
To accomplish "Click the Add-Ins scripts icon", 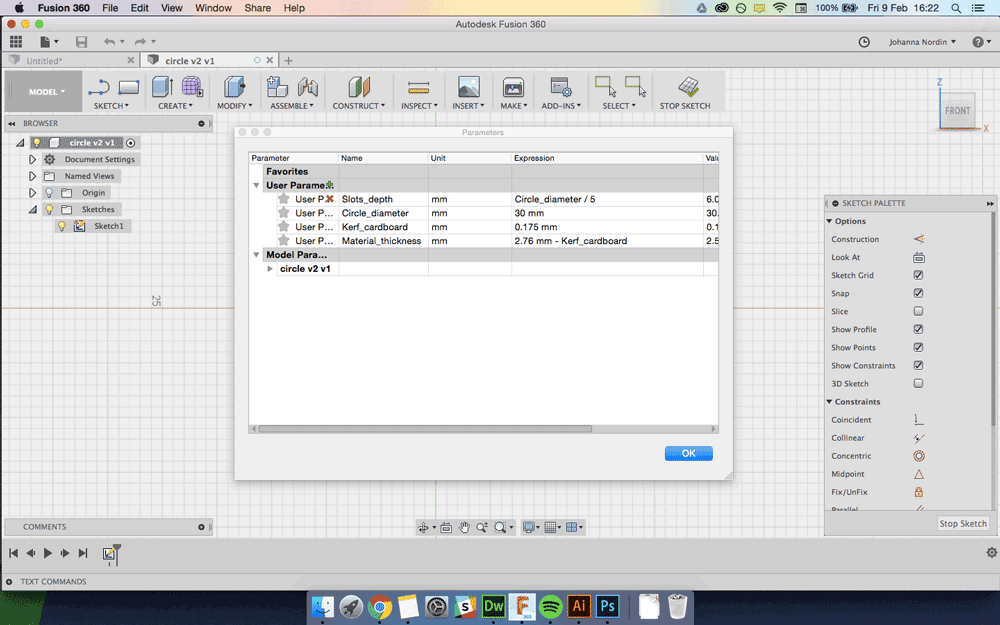I will pos(561,87).
